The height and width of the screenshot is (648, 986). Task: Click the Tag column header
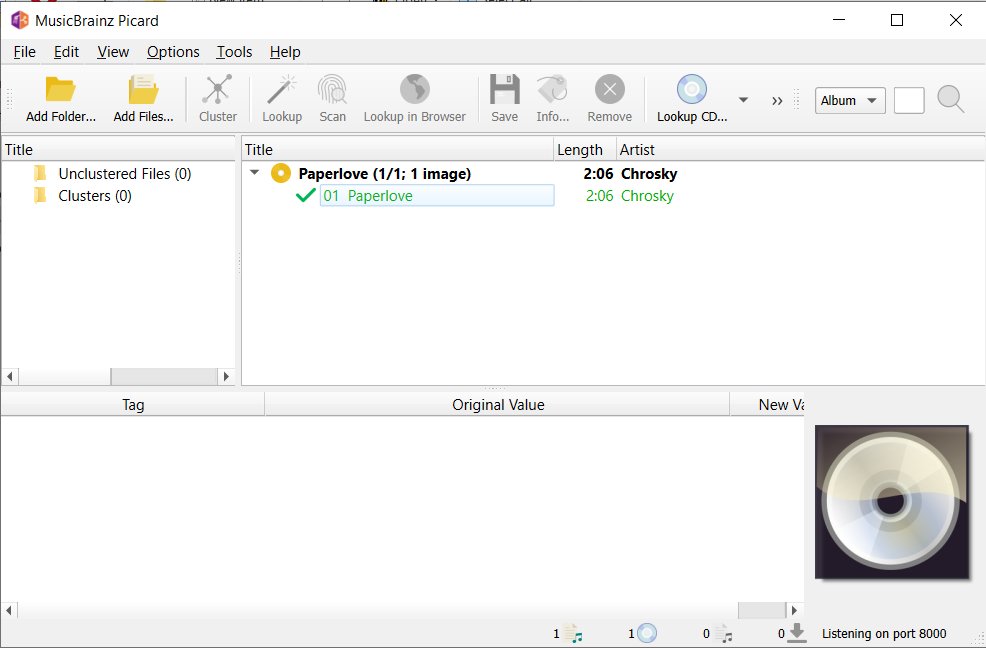[x=133, y=405]
